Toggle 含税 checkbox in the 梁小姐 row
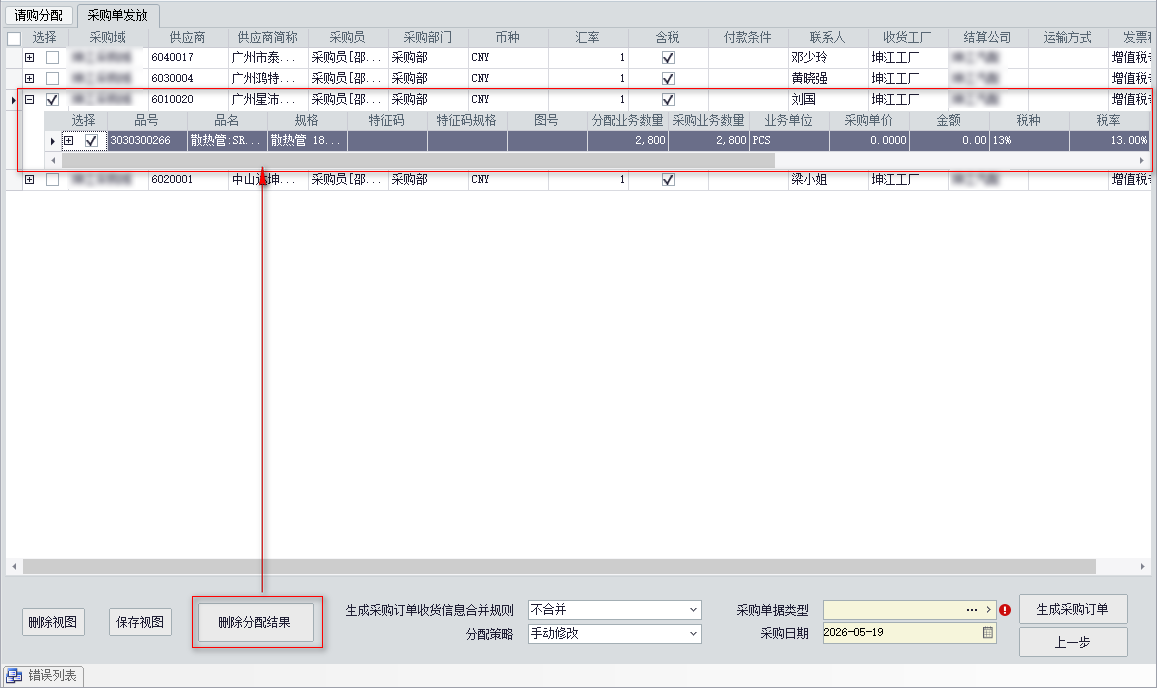Screen dimensions: 1157x688 [x=669, y=179]
